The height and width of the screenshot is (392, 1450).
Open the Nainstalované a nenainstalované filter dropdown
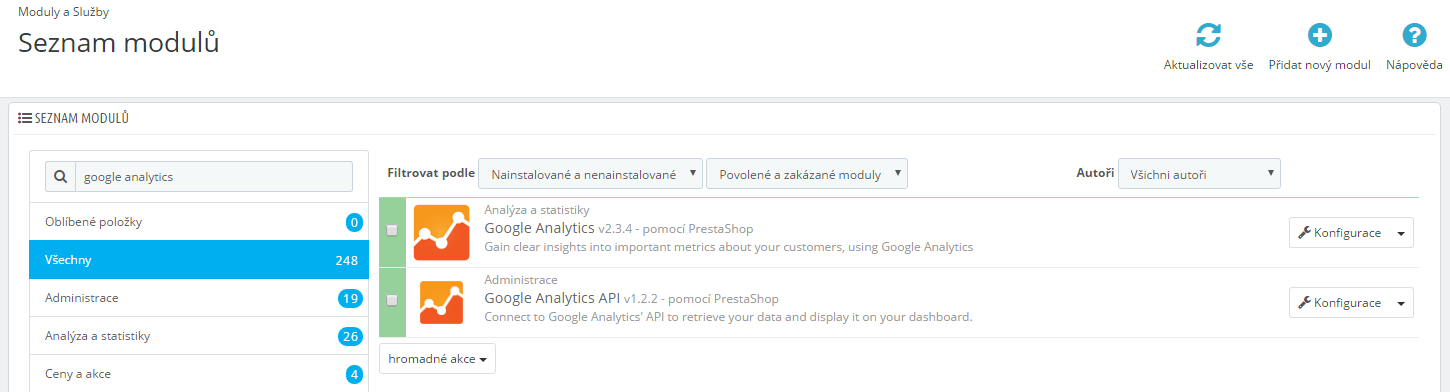[590, 174]
